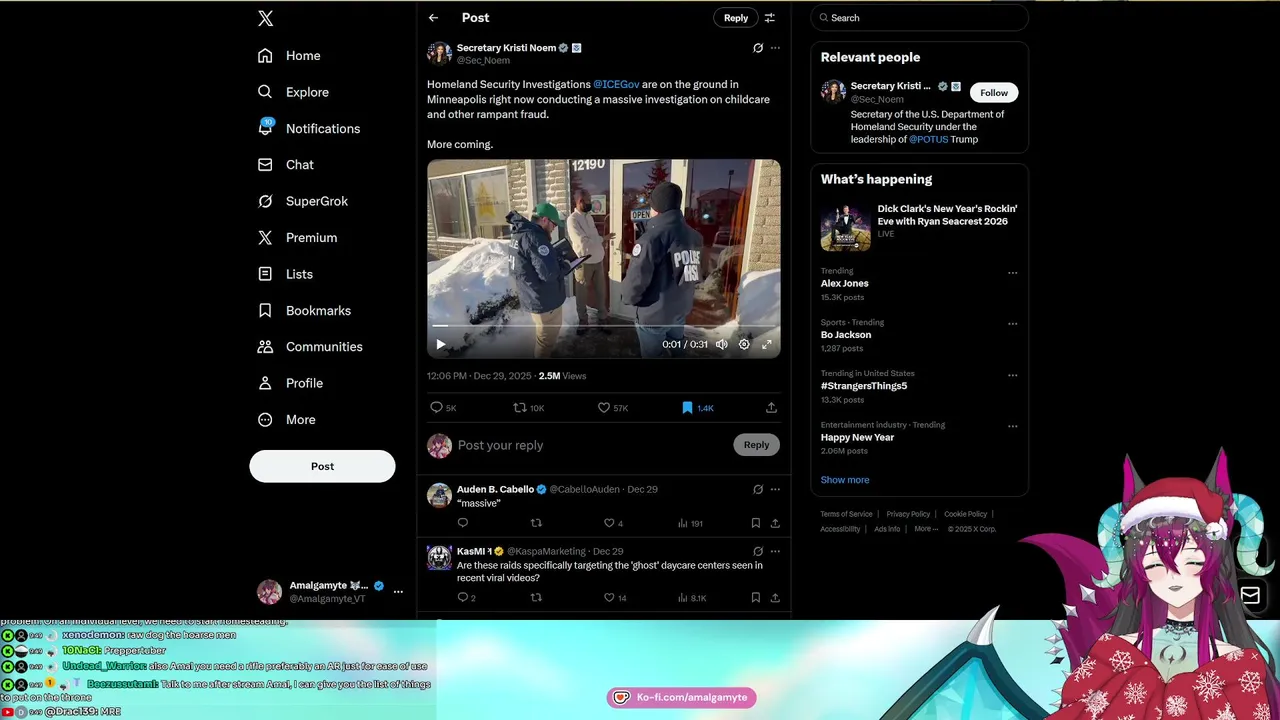1280x720 pixels.
Task: View analytics on KasMI's comment 8.1K
Action: coord(692,598)
